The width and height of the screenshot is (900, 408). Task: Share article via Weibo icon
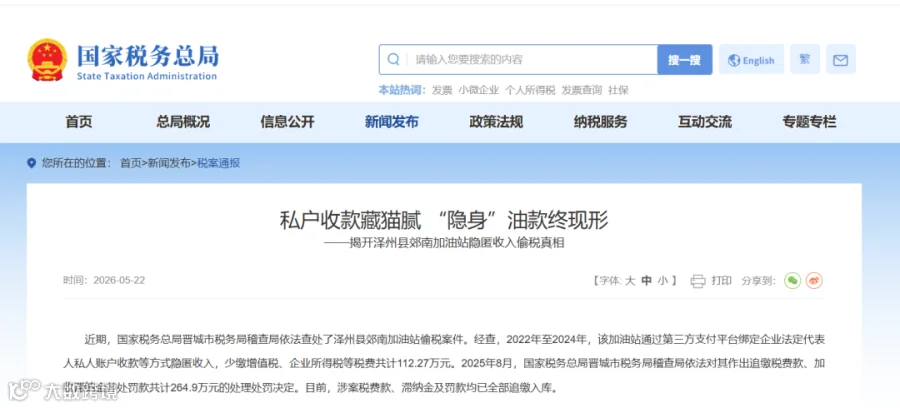point(814,281)
